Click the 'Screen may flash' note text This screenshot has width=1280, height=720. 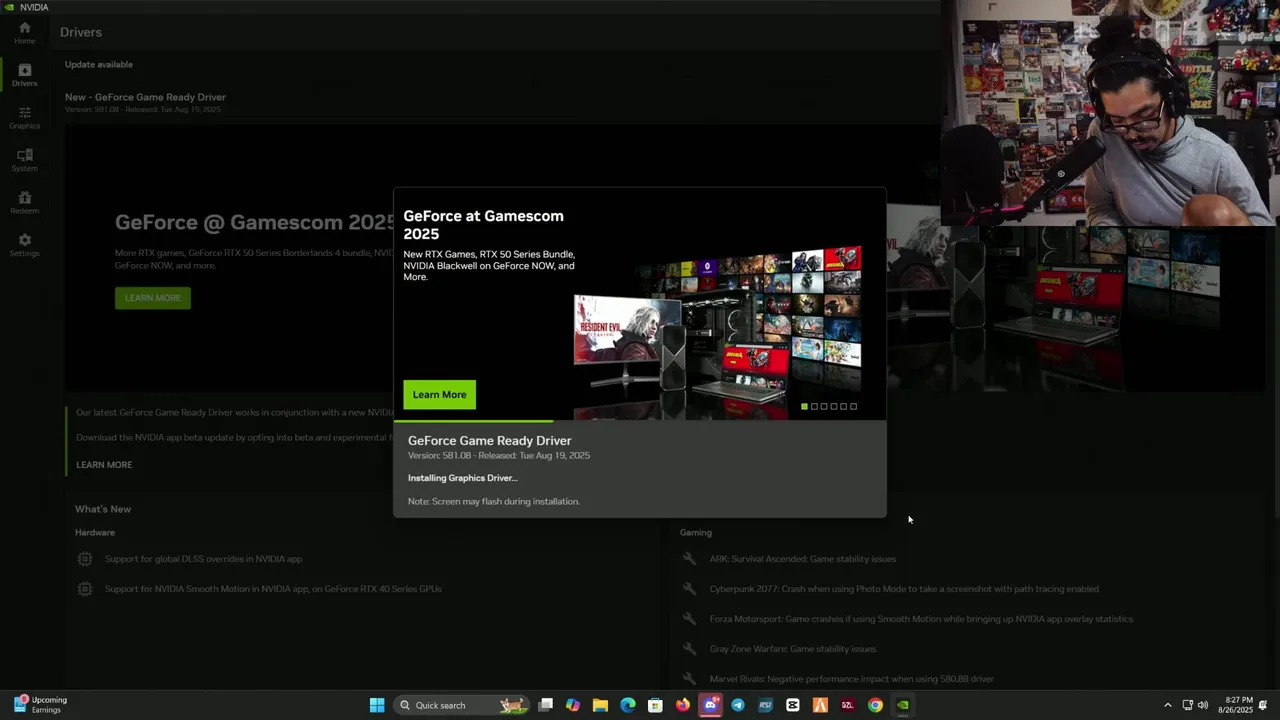pos(494,501)
